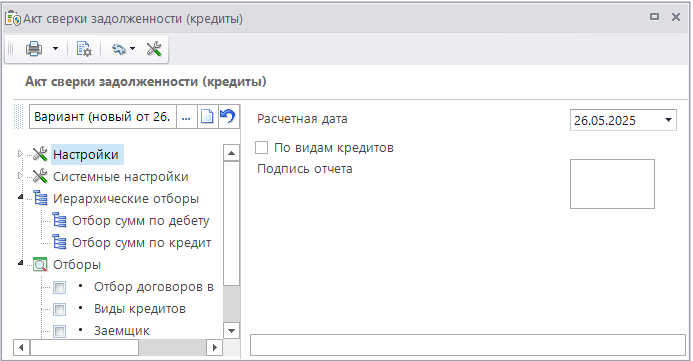This screenshot has width=693, height=361.
Task: Click the Системные настройки wrench icon
Action: click(40, 176)
